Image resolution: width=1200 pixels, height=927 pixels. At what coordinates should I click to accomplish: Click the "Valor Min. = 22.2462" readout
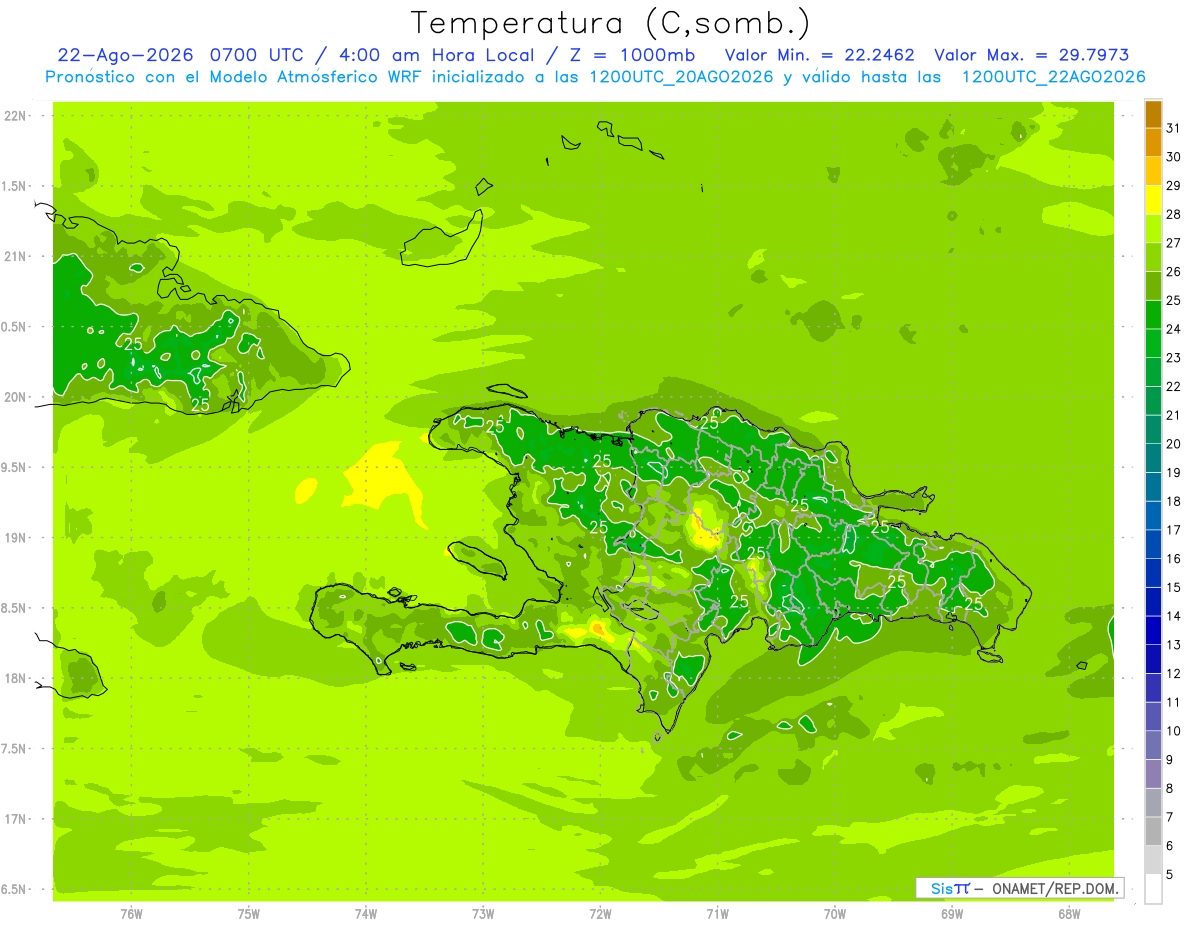point(819,55)
